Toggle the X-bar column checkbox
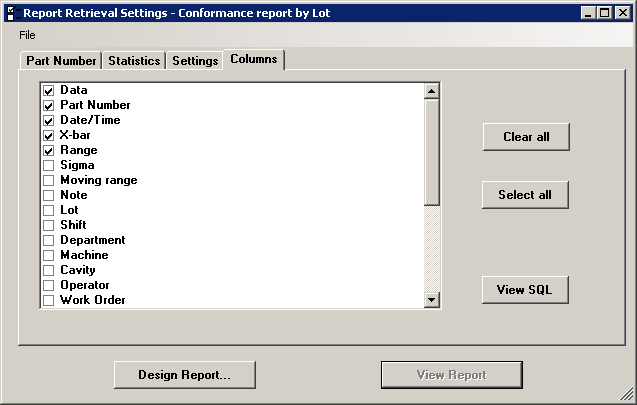 click(48, 135)
